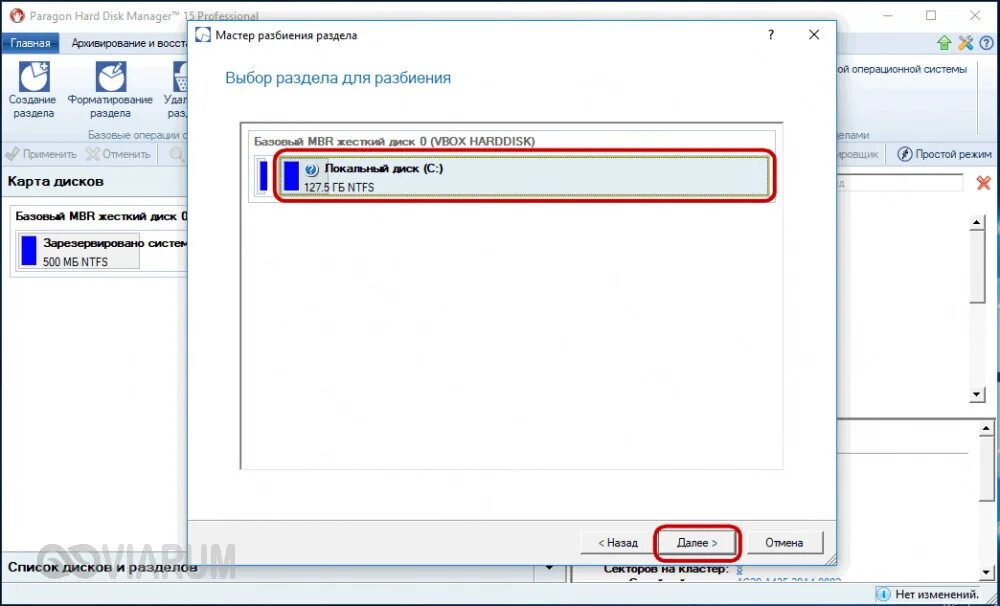Screen dimensions: 1000x606
Task: Click the search input field near red X
Action: 900,182
